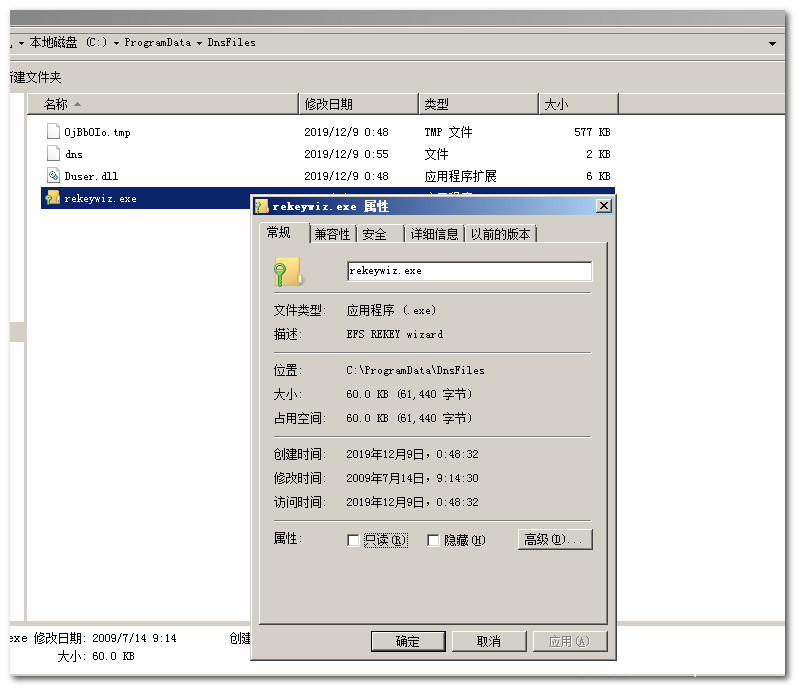The image size is (796, 687).
Task: Click the 6 KB size cell
Action: pos(598,176)
